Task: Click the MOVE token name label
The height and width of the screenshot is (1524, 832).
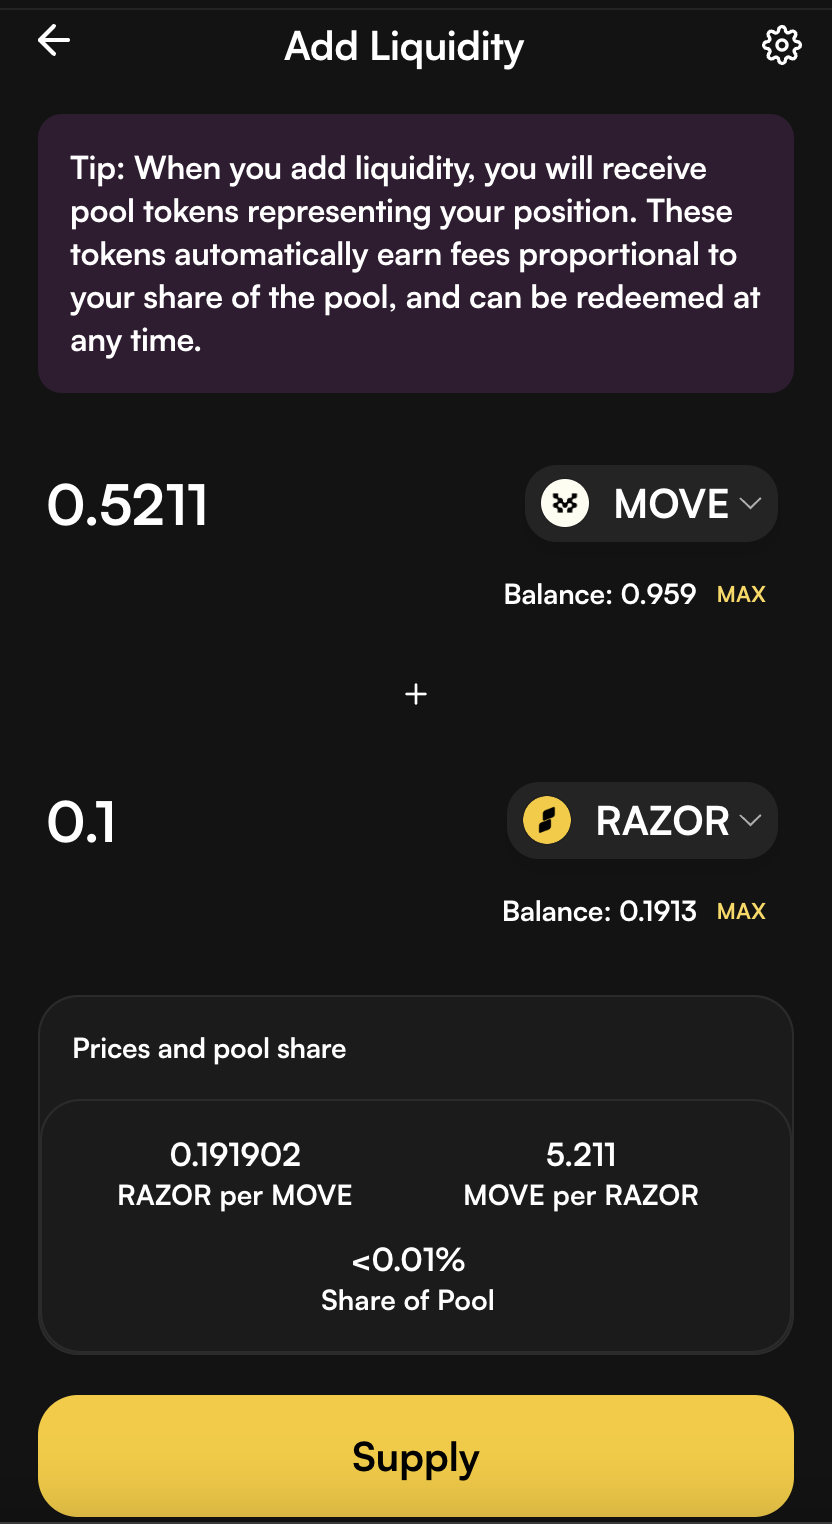Action: coord(671,504)
